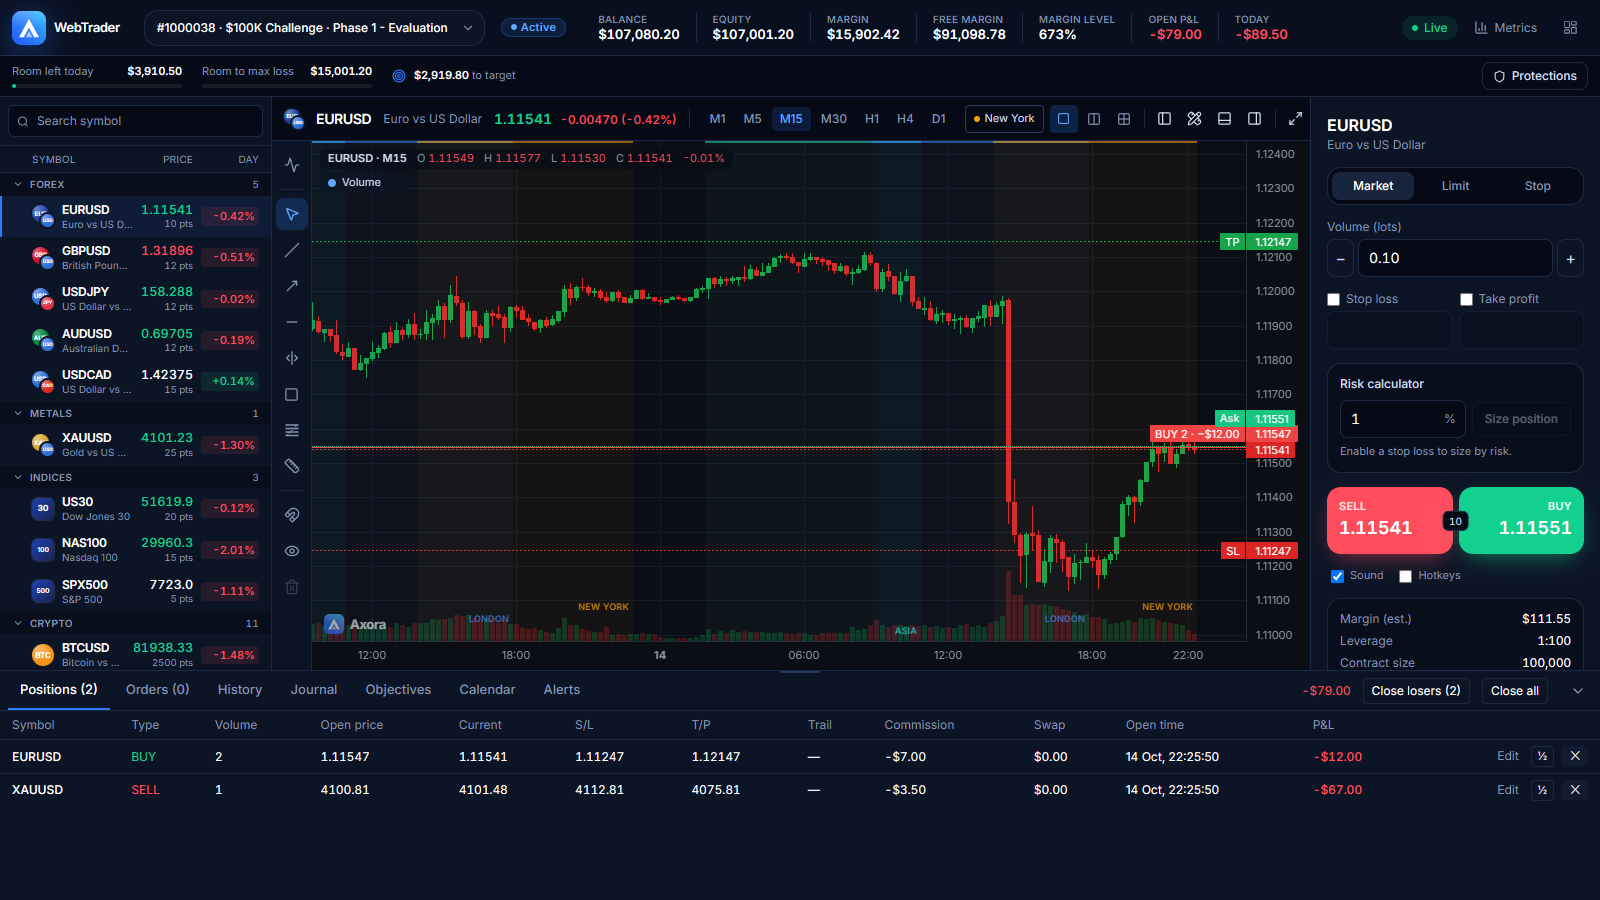
Task: Enable the Hotkeys checkbox
Action: coord(1405,576)
